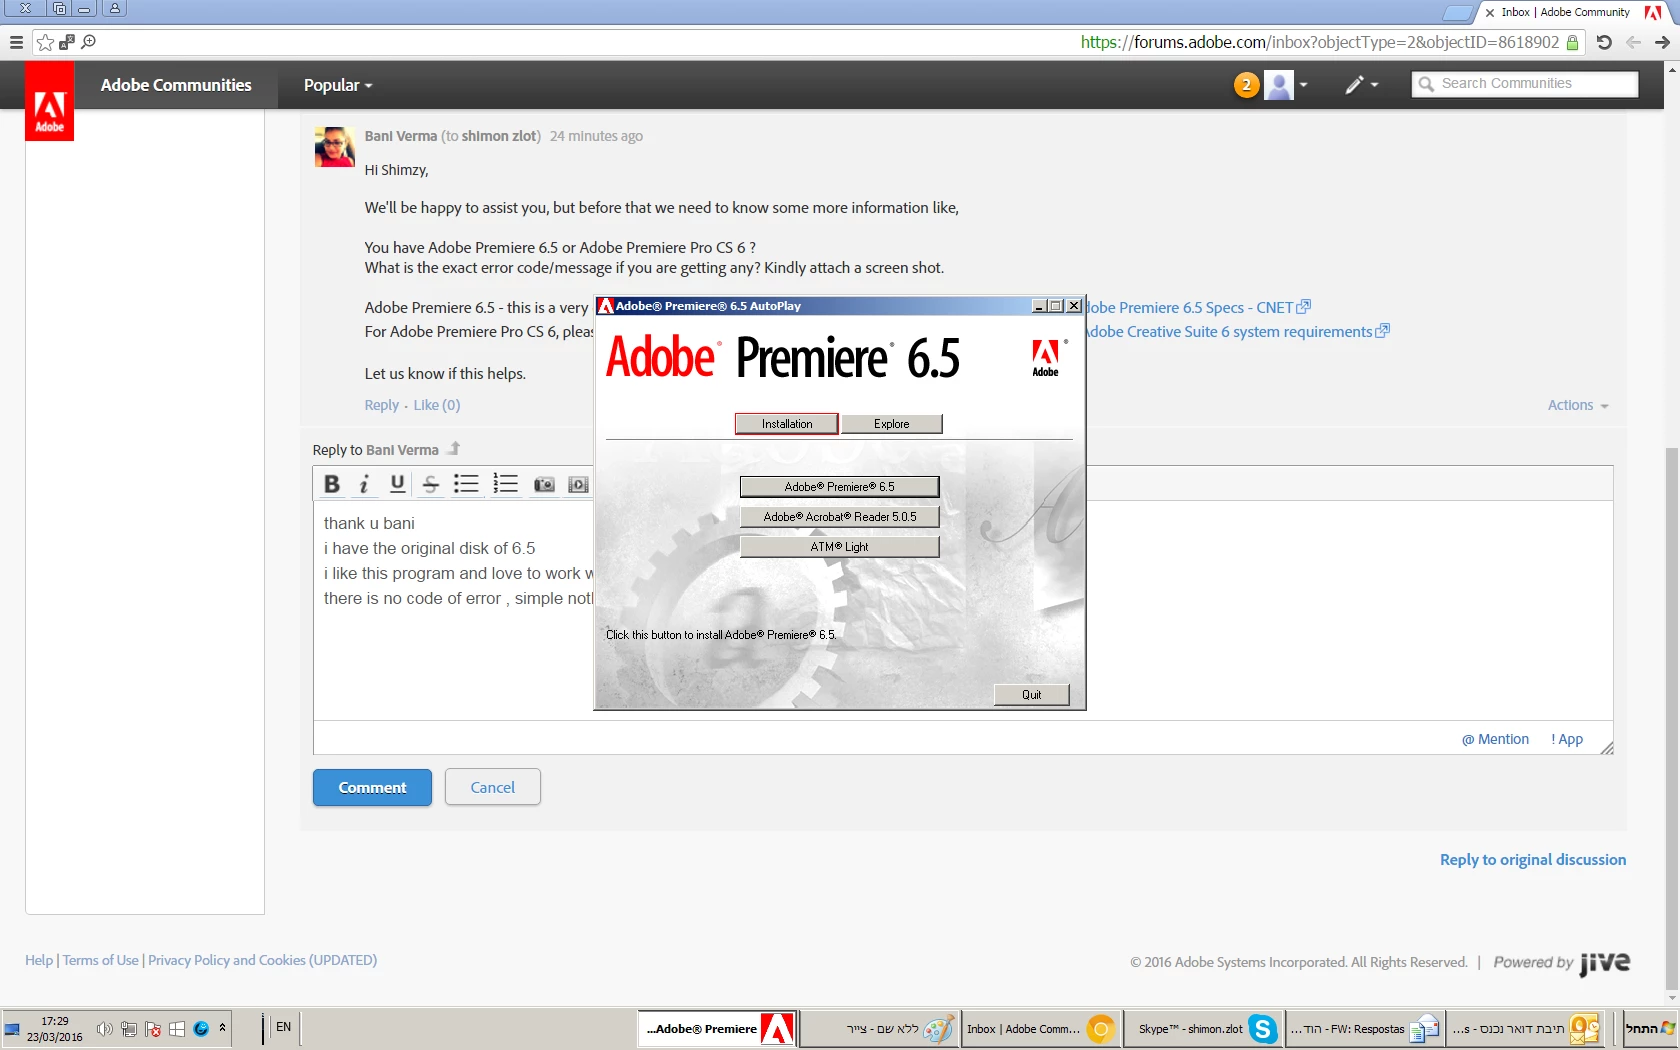1680x1050 pixels.
Task: Click the ! App link
Action: [1567, 739]
